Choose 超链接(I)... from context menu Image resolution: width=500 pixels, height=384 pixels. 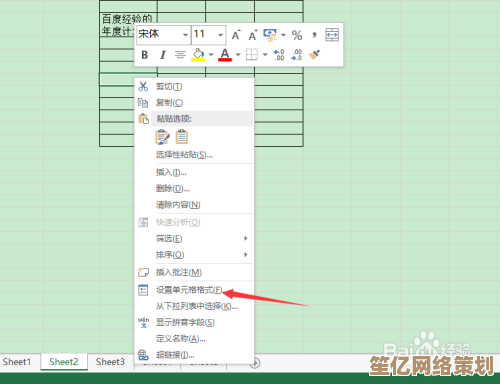click(195, 355)
